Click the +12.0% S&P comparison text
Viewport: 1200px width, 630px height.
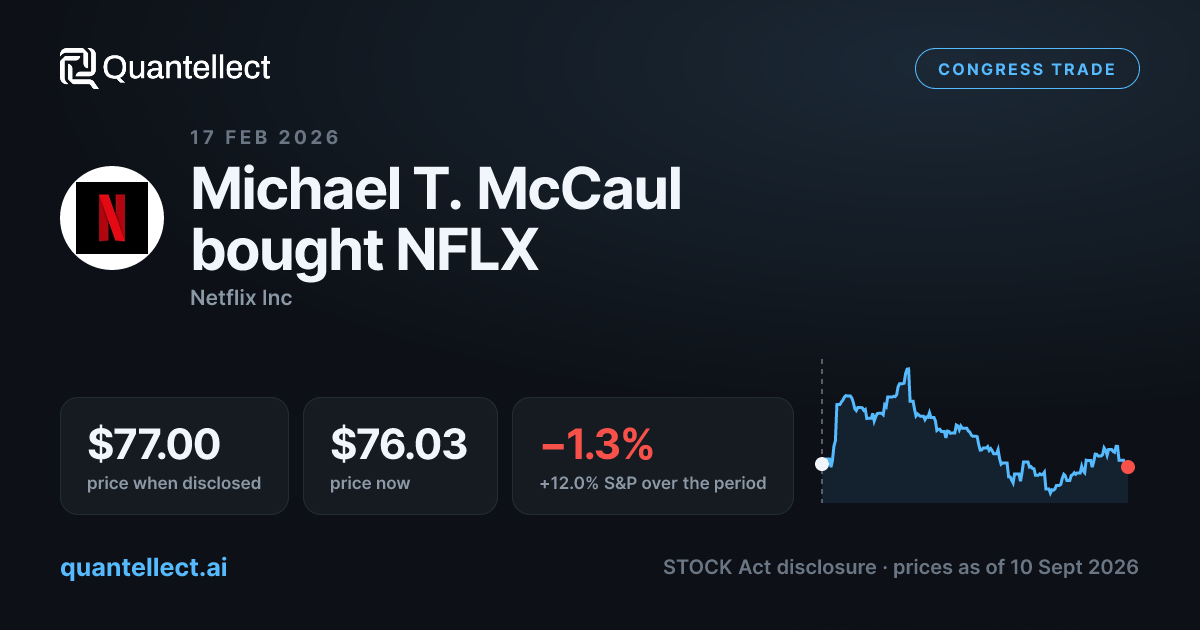pos(653,483)
